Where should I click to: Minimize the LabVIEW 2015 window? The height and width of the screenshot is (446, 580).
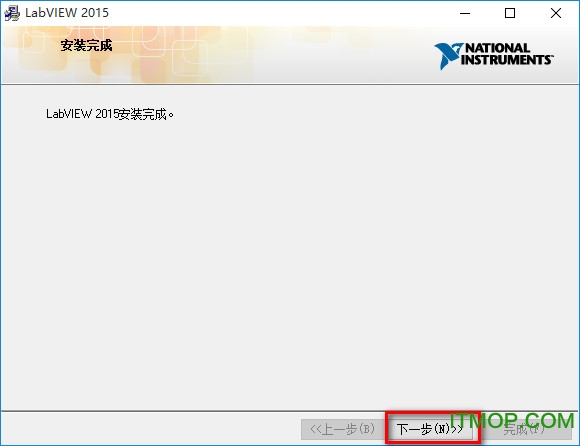[465, 13]
